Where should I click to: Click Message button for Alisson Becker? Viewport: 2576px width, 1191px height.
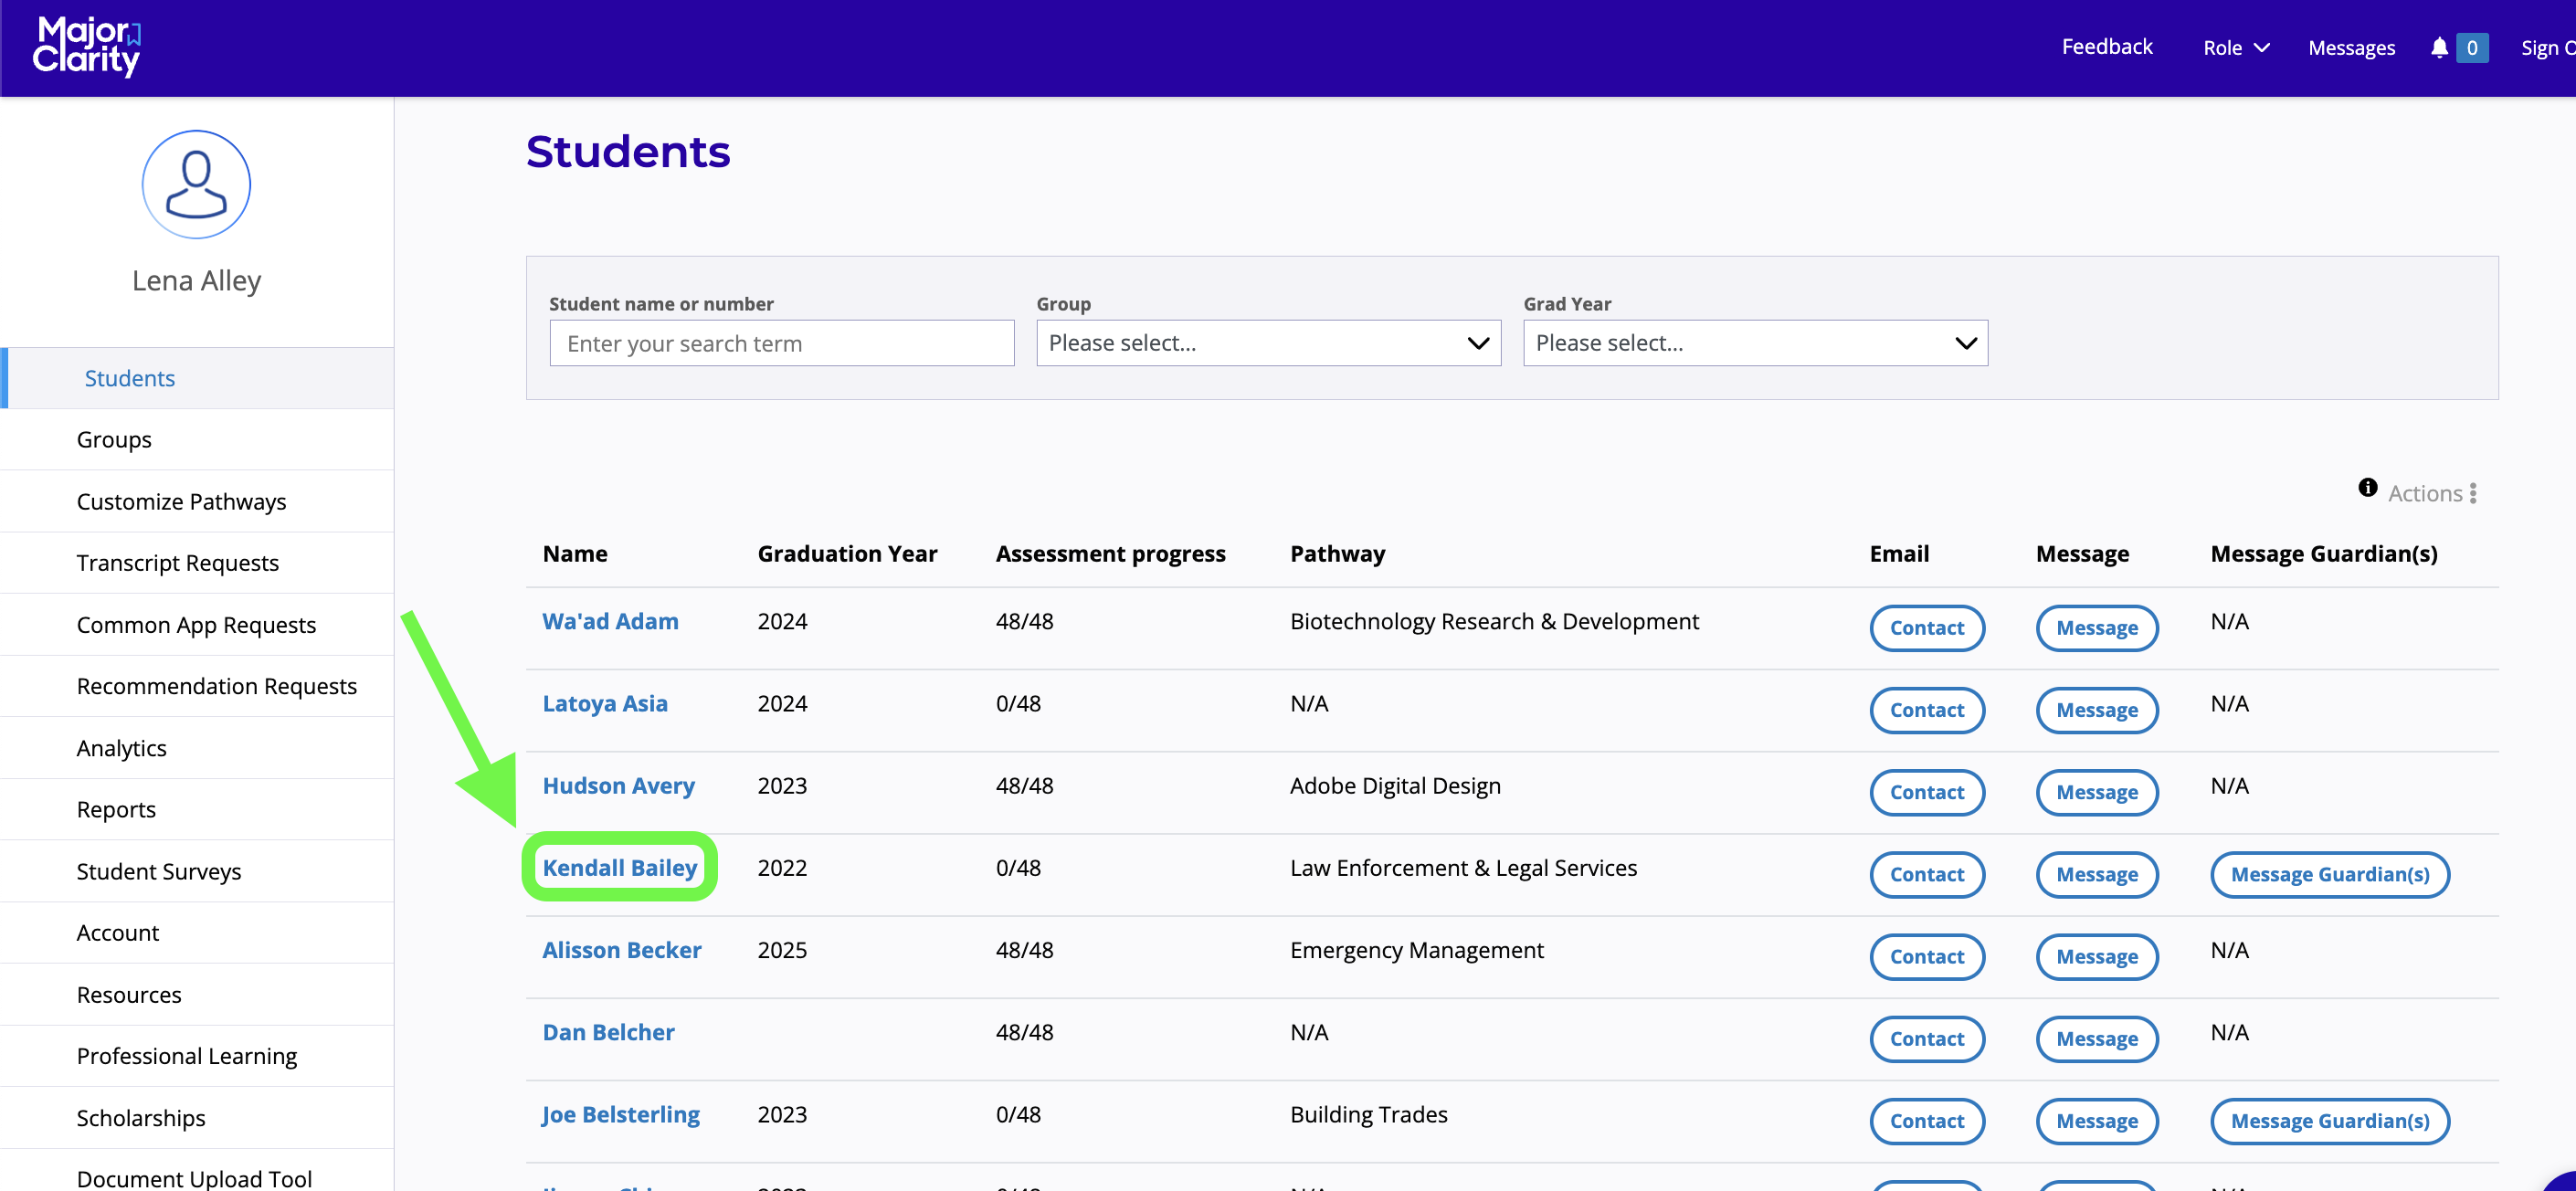coord(2097,957)
